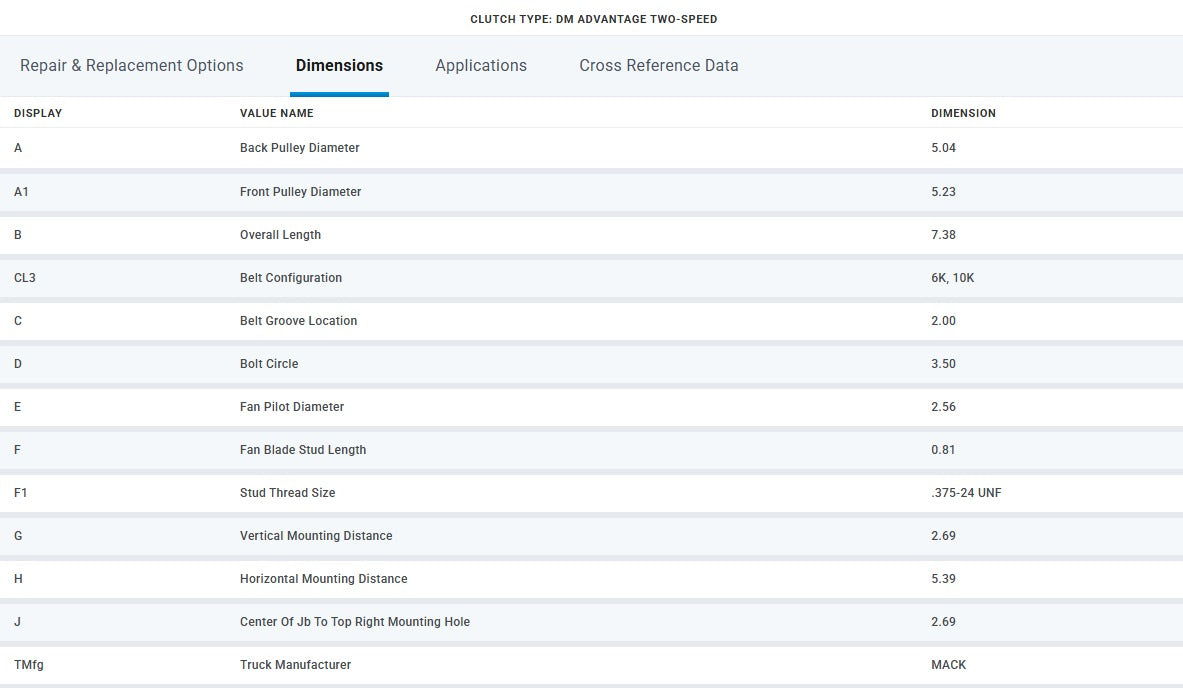
Task: Click the F1 display code
Action: click(x=20, y=493)
